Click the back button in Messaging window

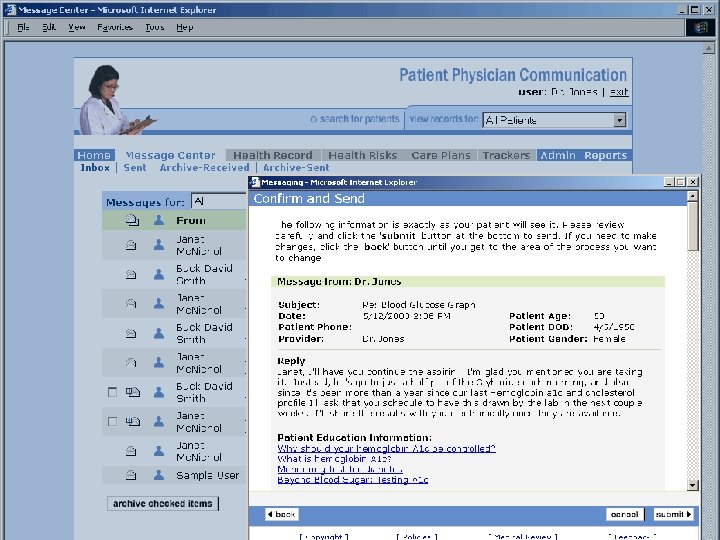[281, 514]
